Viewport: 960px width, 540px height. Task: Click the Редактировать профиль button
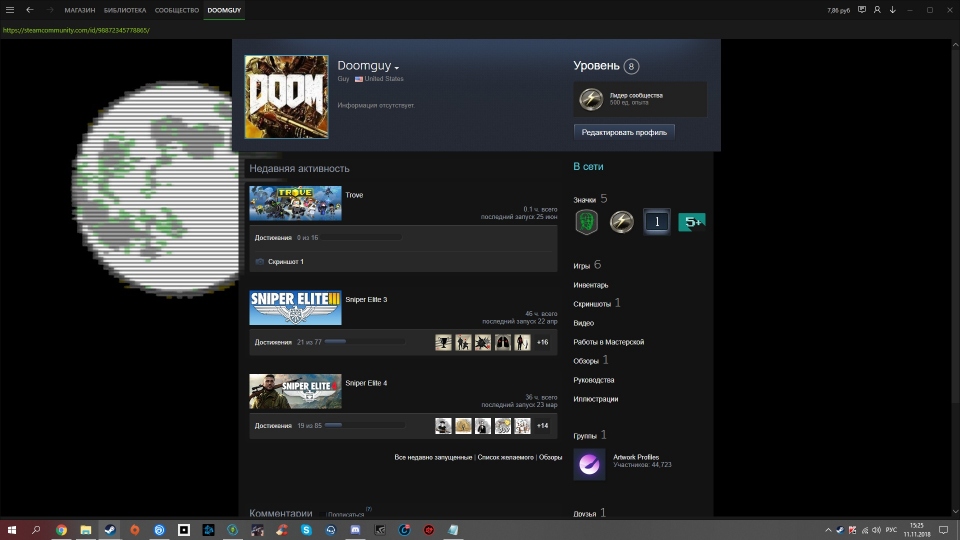(x=624, y=132)
